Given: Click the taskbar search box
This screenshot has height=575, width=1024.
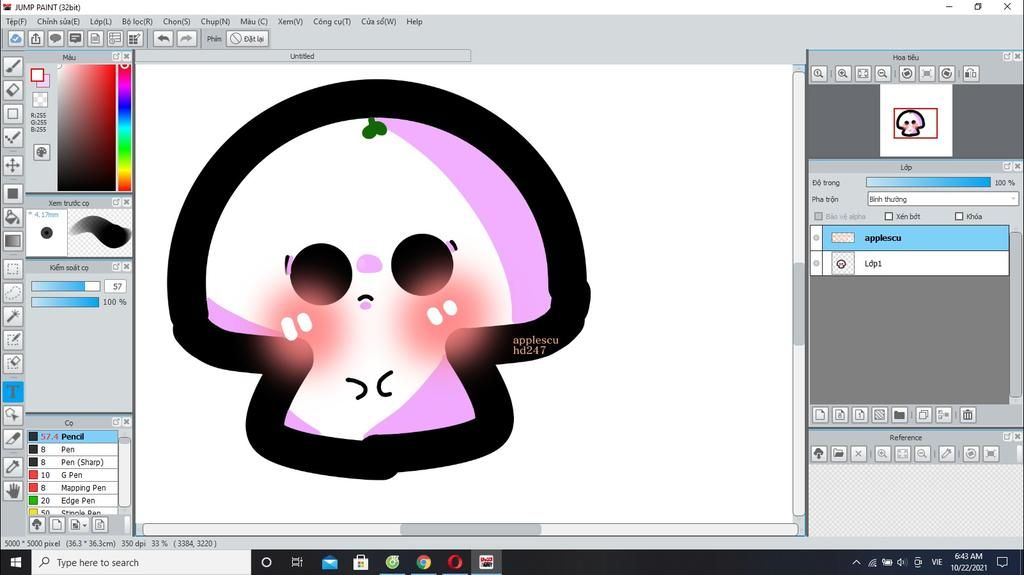Looking at the screenshot, I should pos(141,562).
